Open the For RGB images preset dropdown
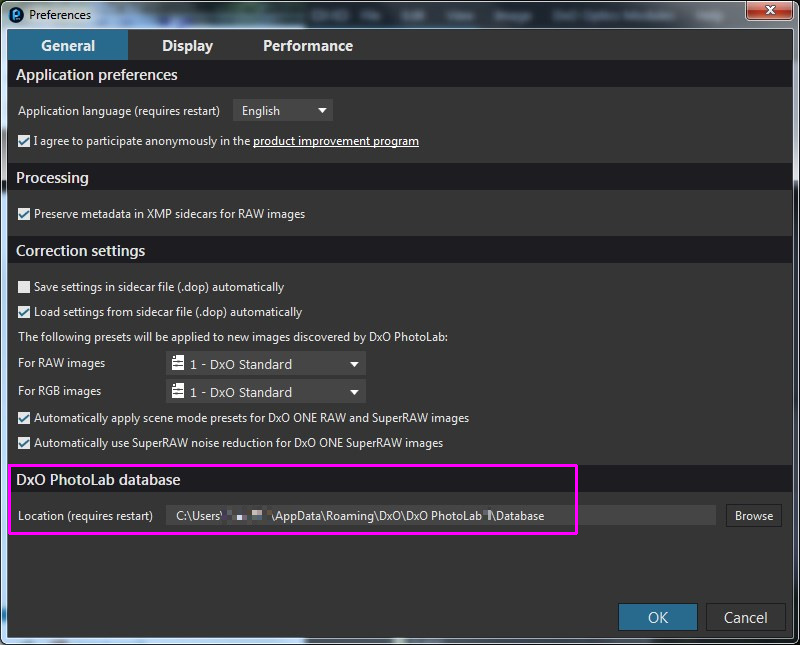The width and height of the screenshot is (800, 645). (266, 392)
